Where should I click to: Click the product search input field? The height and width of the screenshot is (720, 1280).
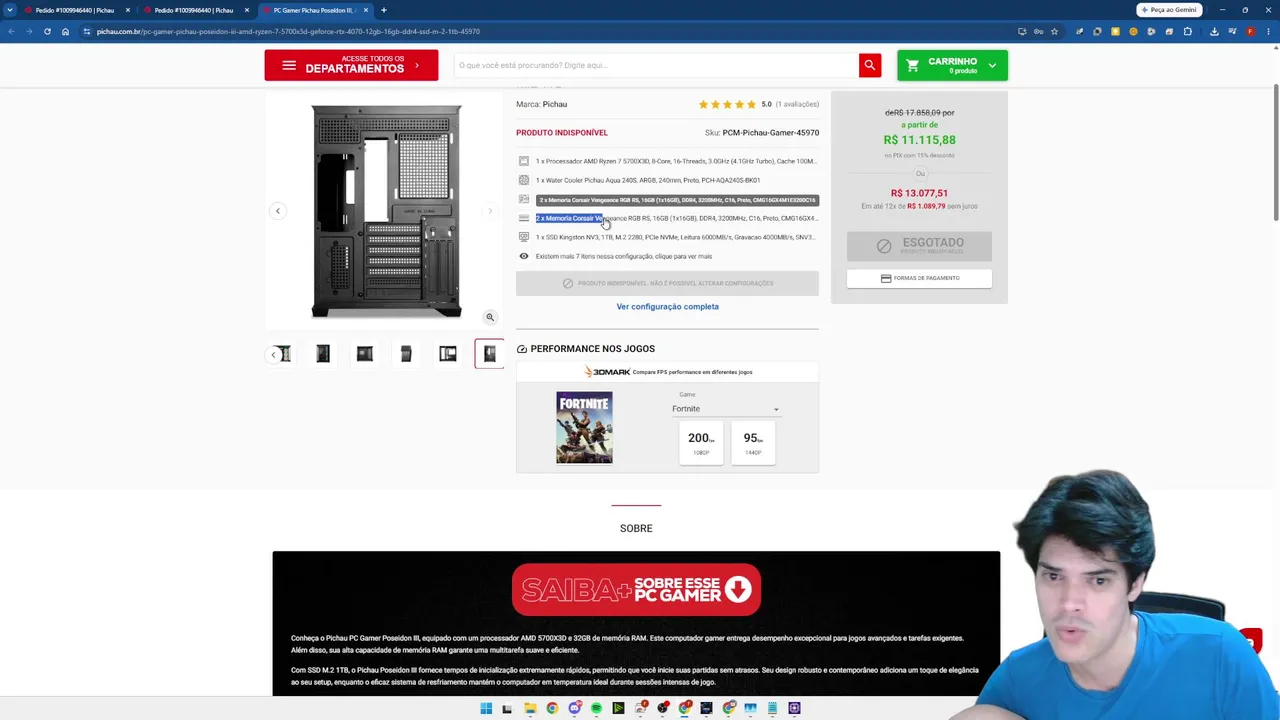[x=656, y=65]
